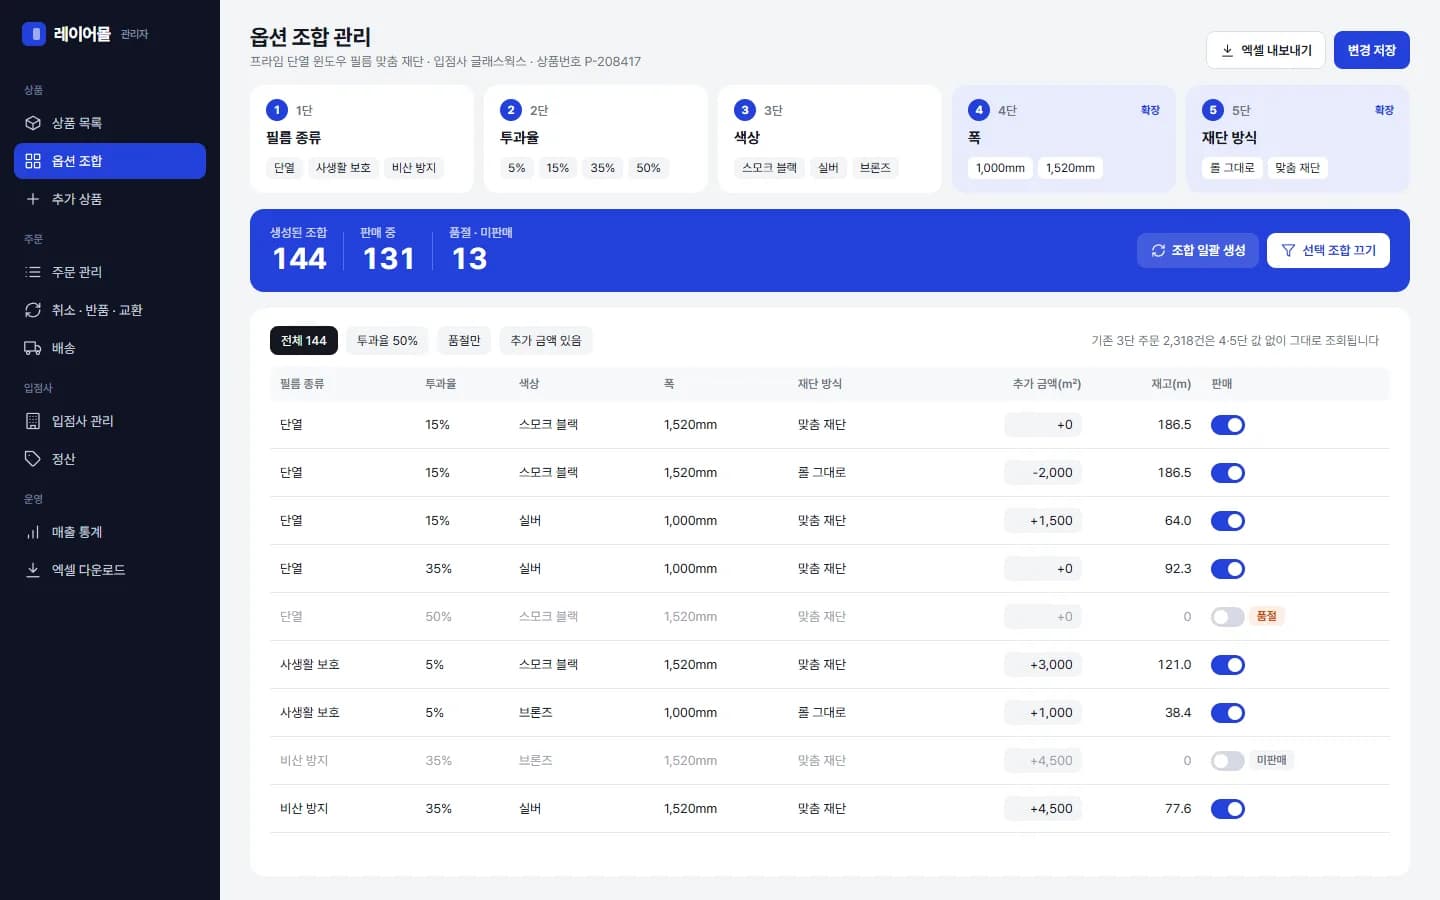Click the 품절 badge on the 50% row
Screen dimensions: 1440x900
[1267, 616]
